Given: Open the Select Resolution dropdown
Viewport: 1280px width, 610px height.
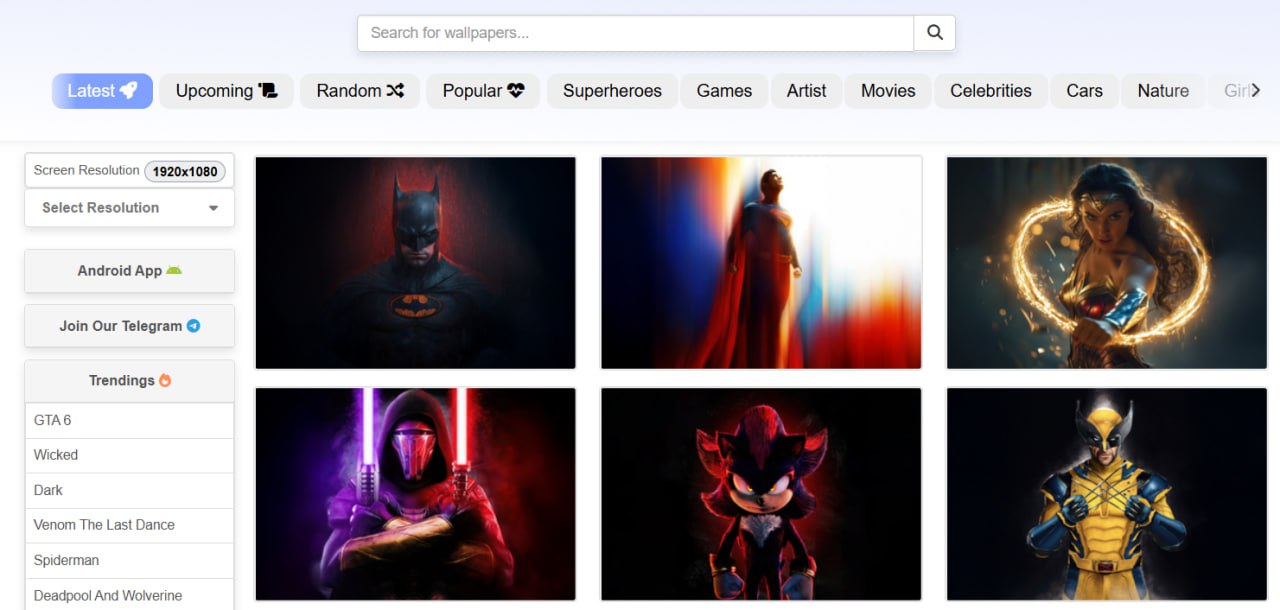Looking at the screenshot, I should click(x=129, y=208).
